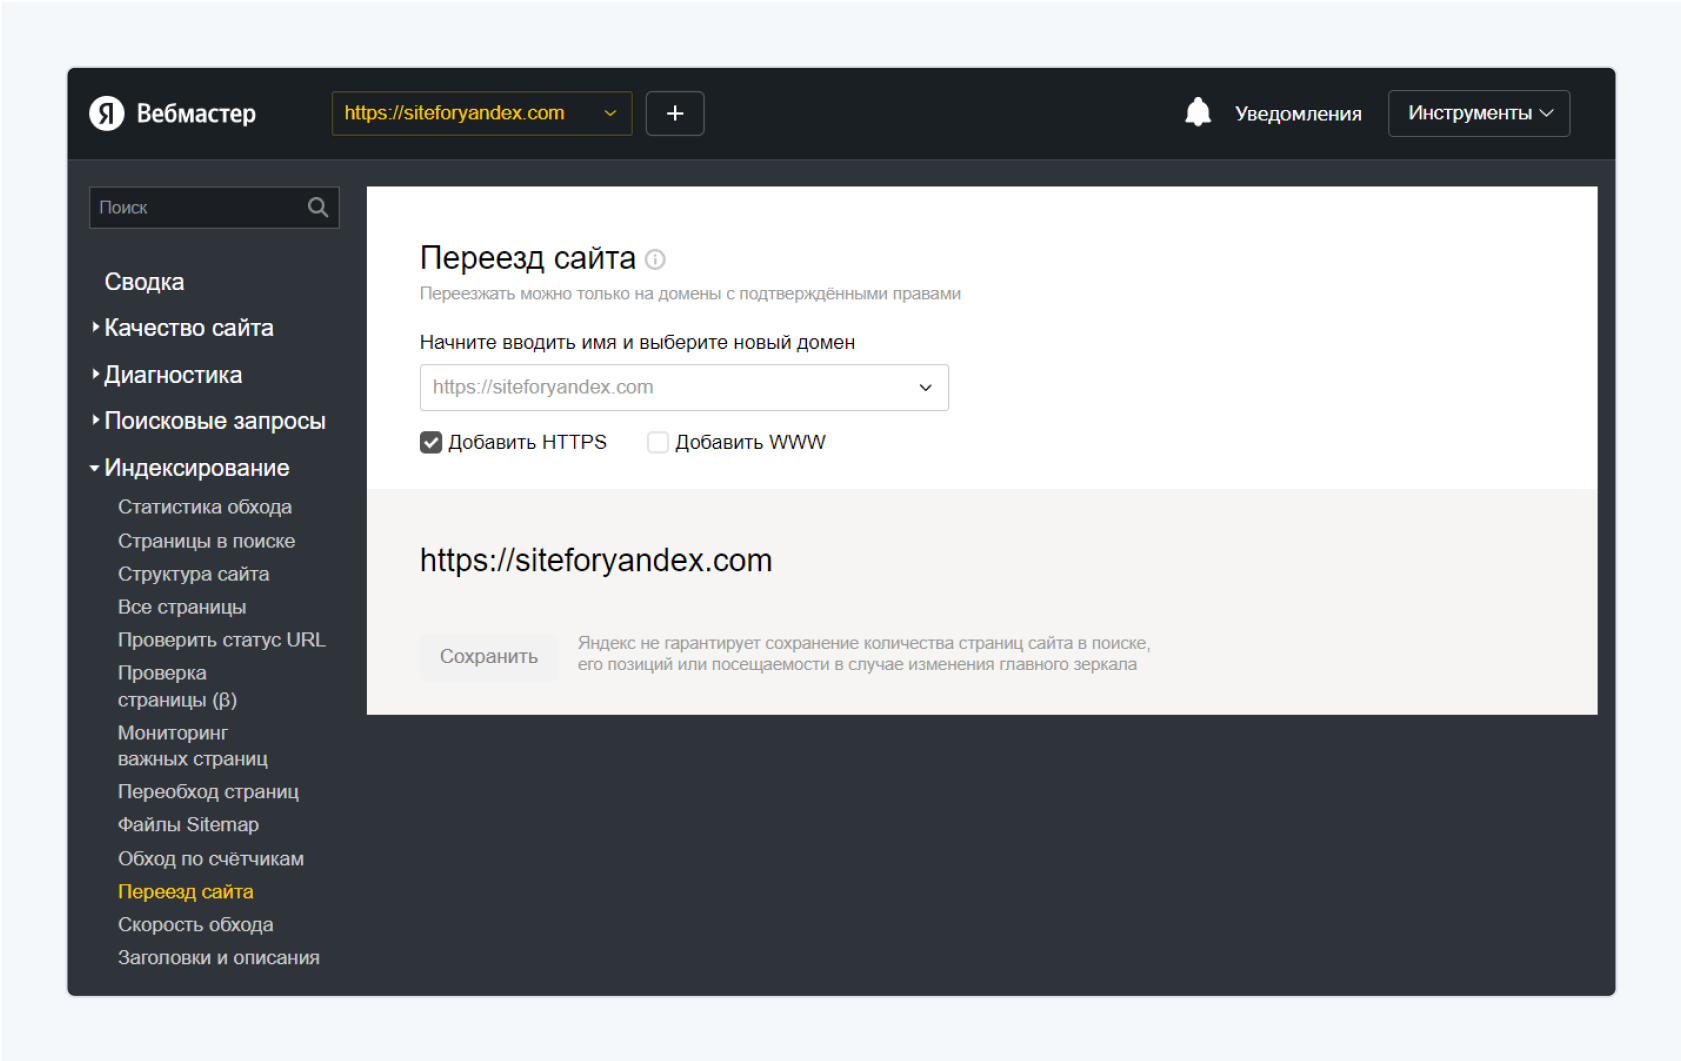Select the Переезд сайта menu item
The height and width of the screenshot is (1061, 1681).
pos(186,892)
